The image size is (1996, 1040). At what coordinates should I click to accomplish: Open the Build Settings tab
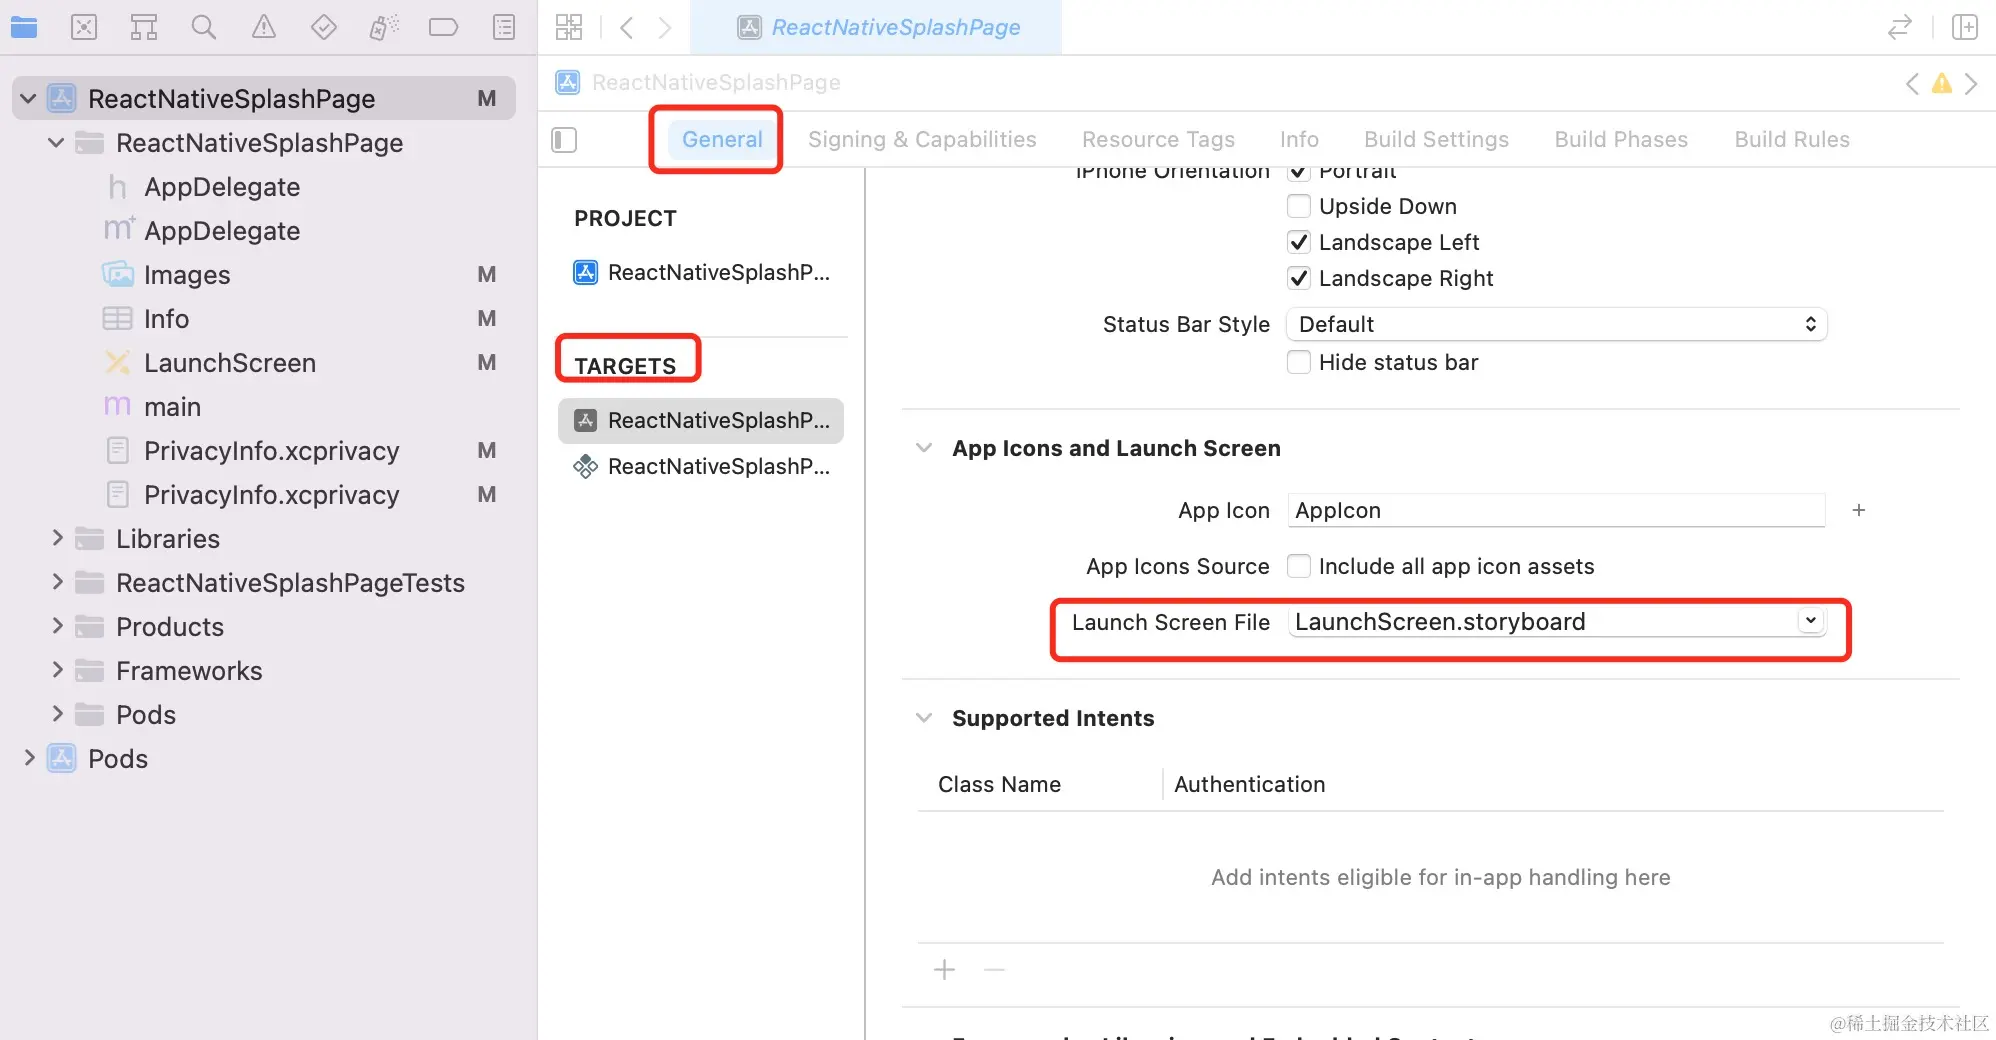tap(1436, 140)
